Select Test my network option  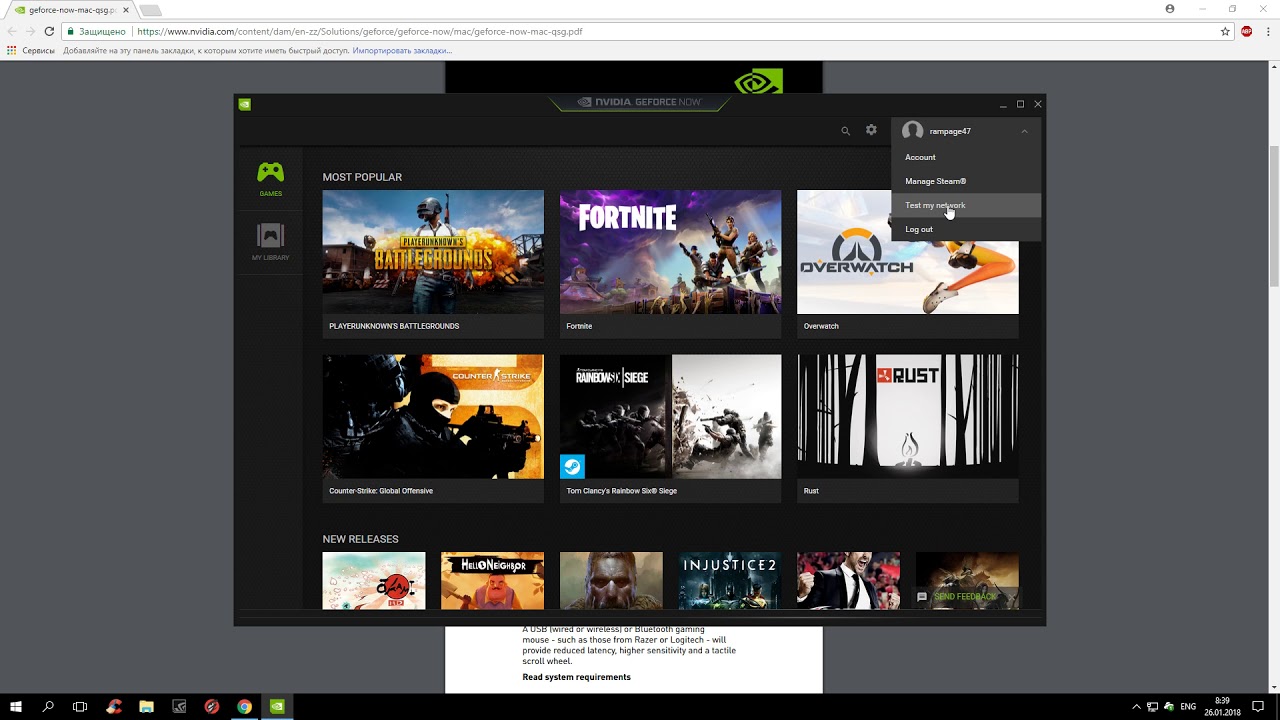966,205
